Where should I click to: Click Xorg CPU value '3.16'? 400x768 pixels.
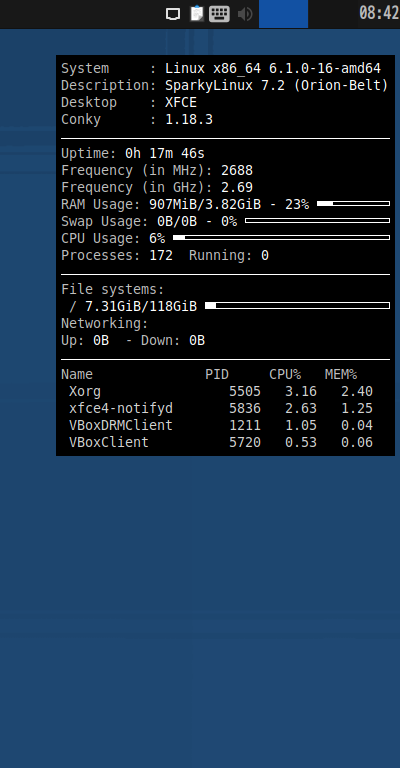301,391
